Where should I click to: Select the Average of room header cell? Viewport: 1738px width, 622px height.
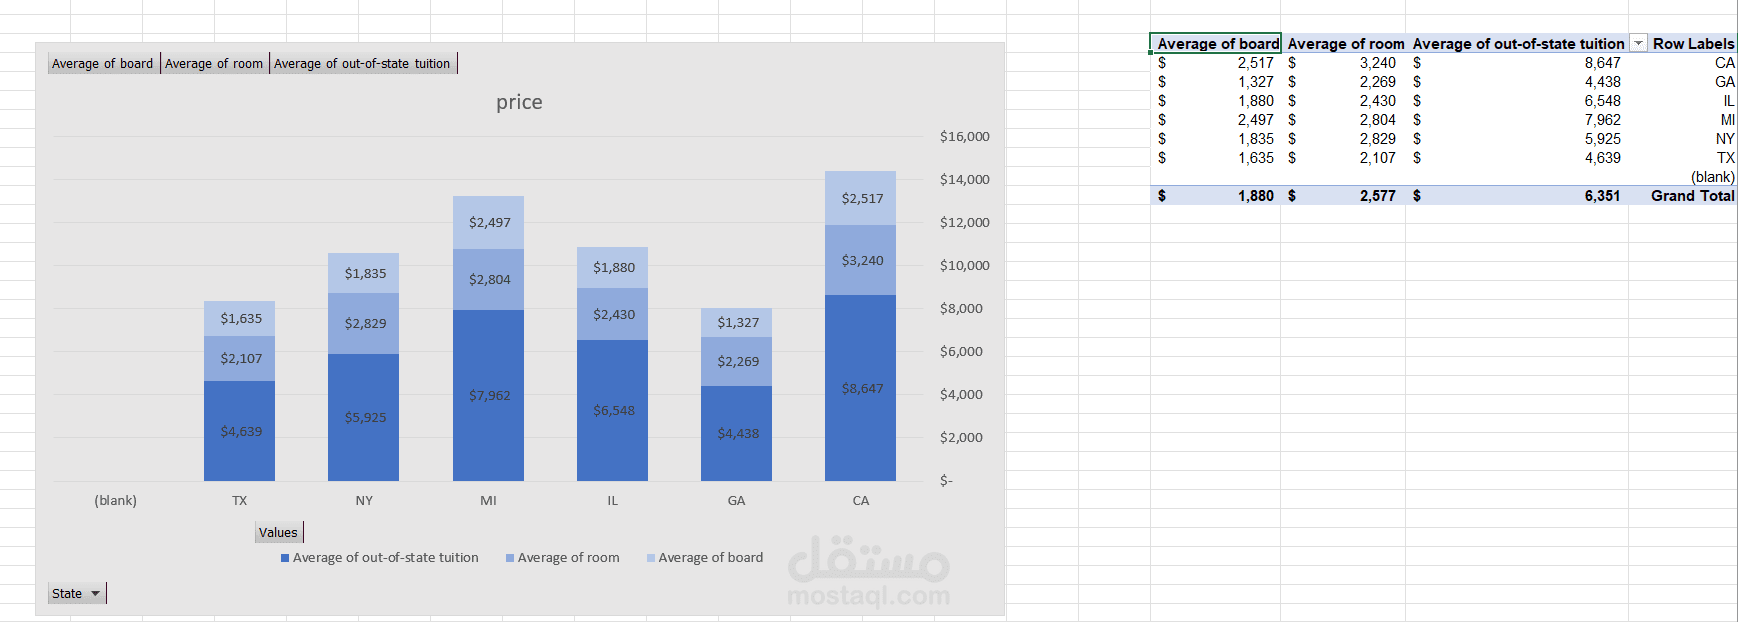tap(1343, 43)
